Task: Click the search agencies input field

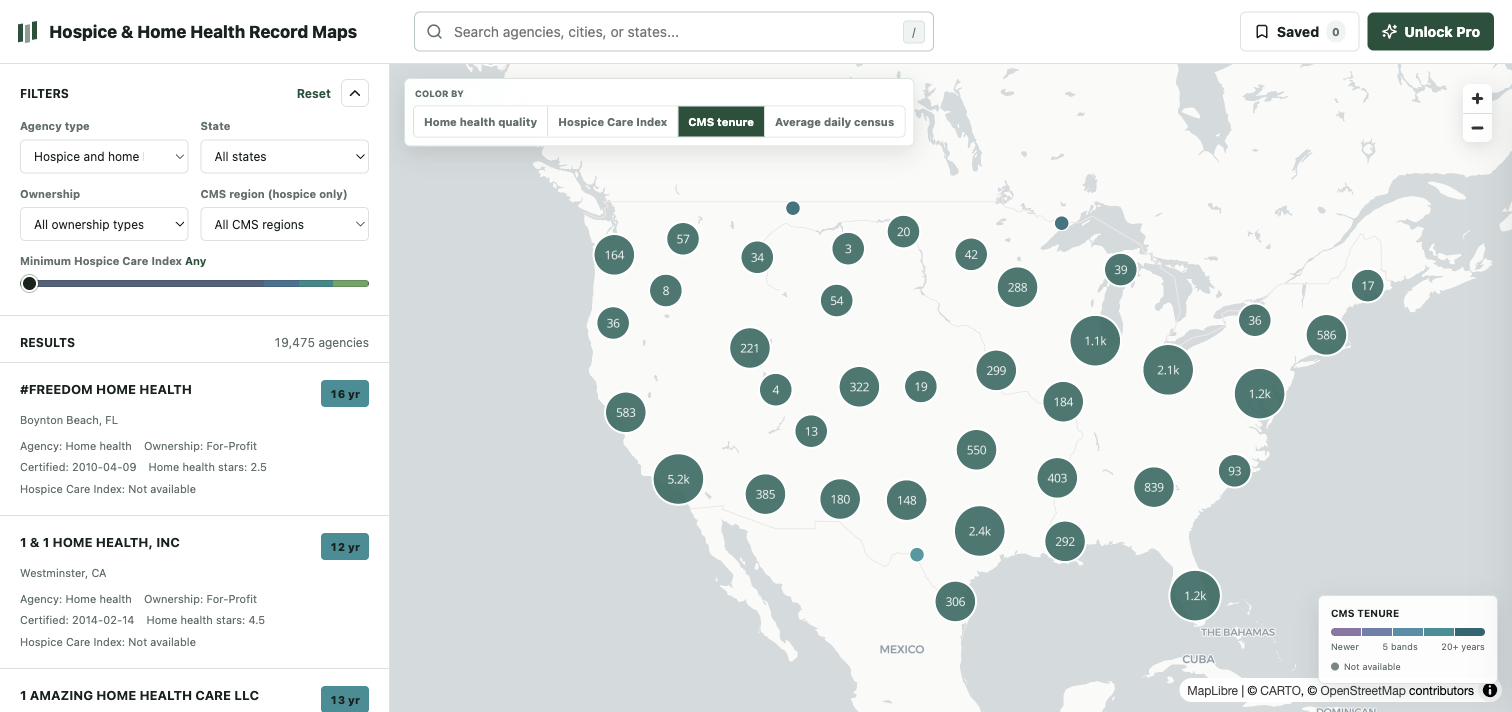Action: click(674, 32)
